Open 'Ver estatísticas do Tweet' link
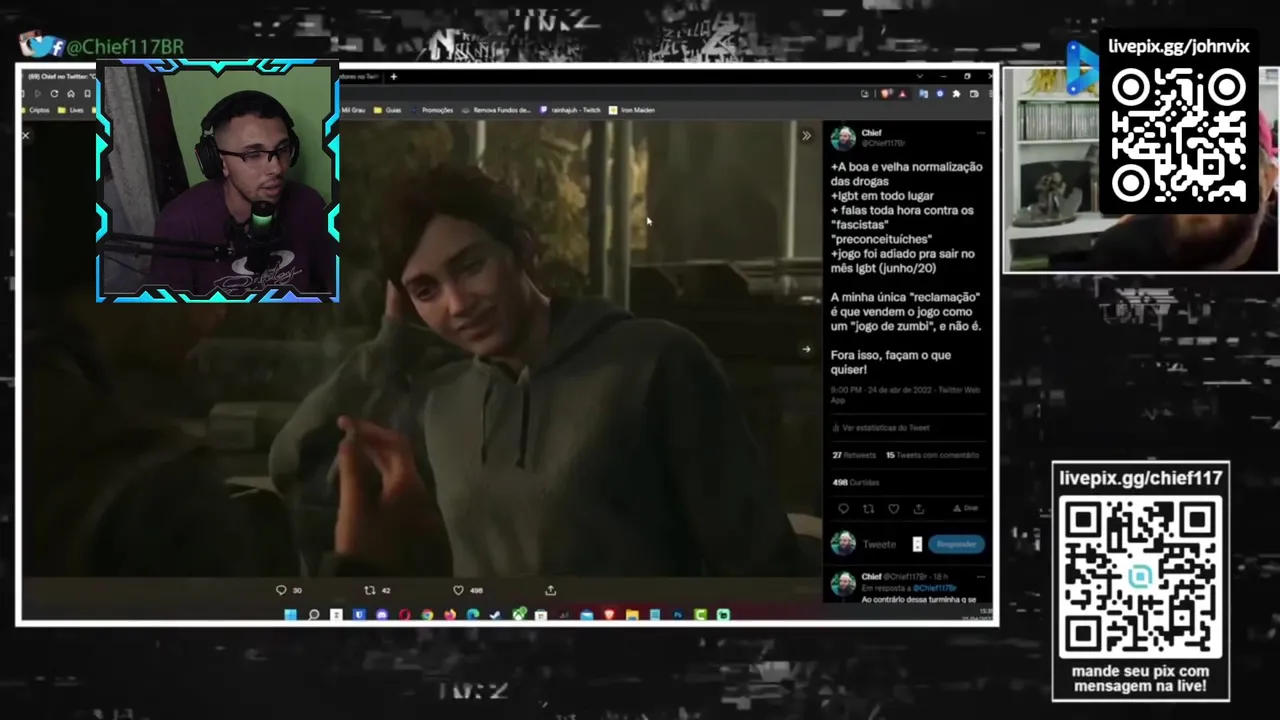This screenshot has height=720, width=1280. [881, 428]
